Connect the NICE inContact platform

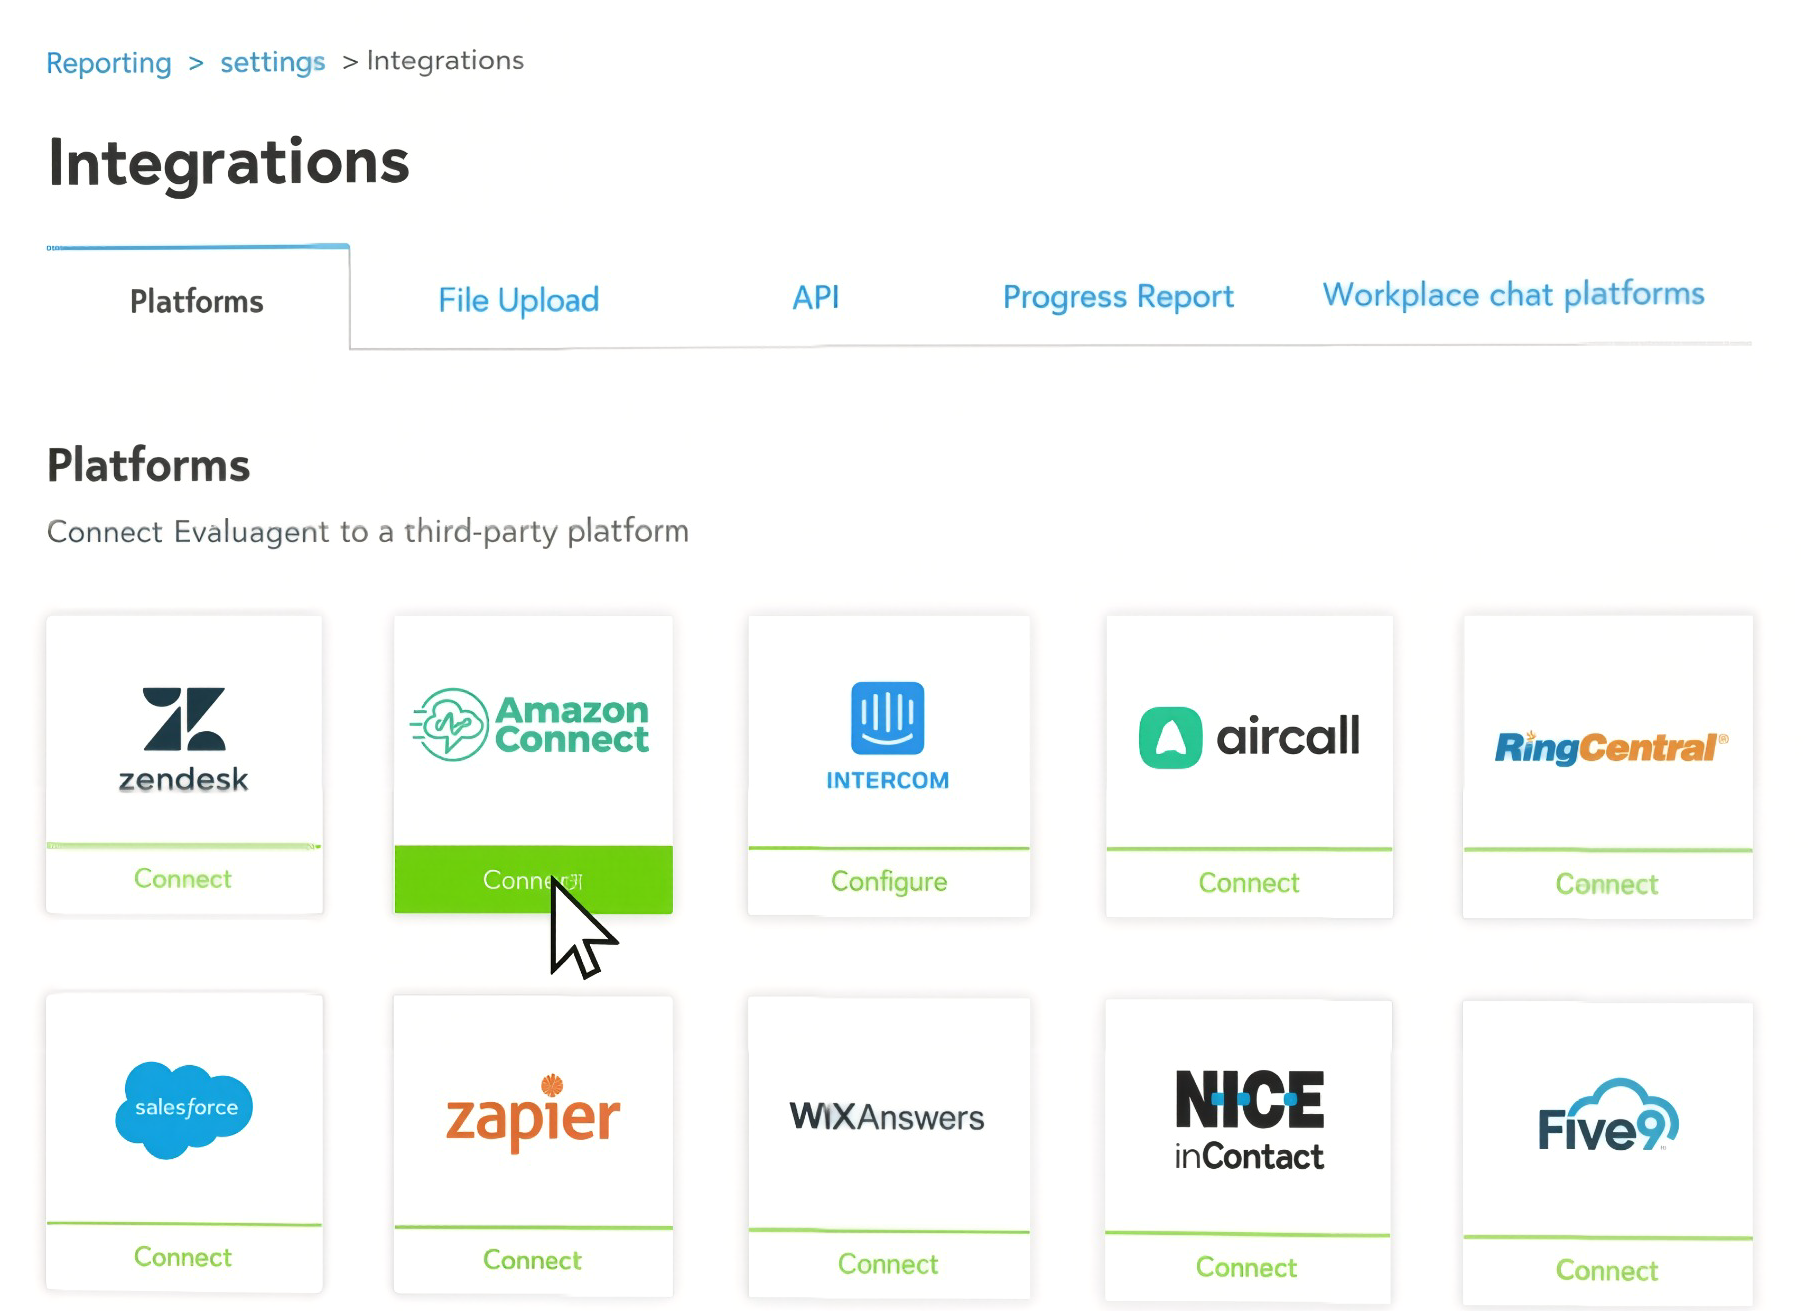coord(1247,1267)
